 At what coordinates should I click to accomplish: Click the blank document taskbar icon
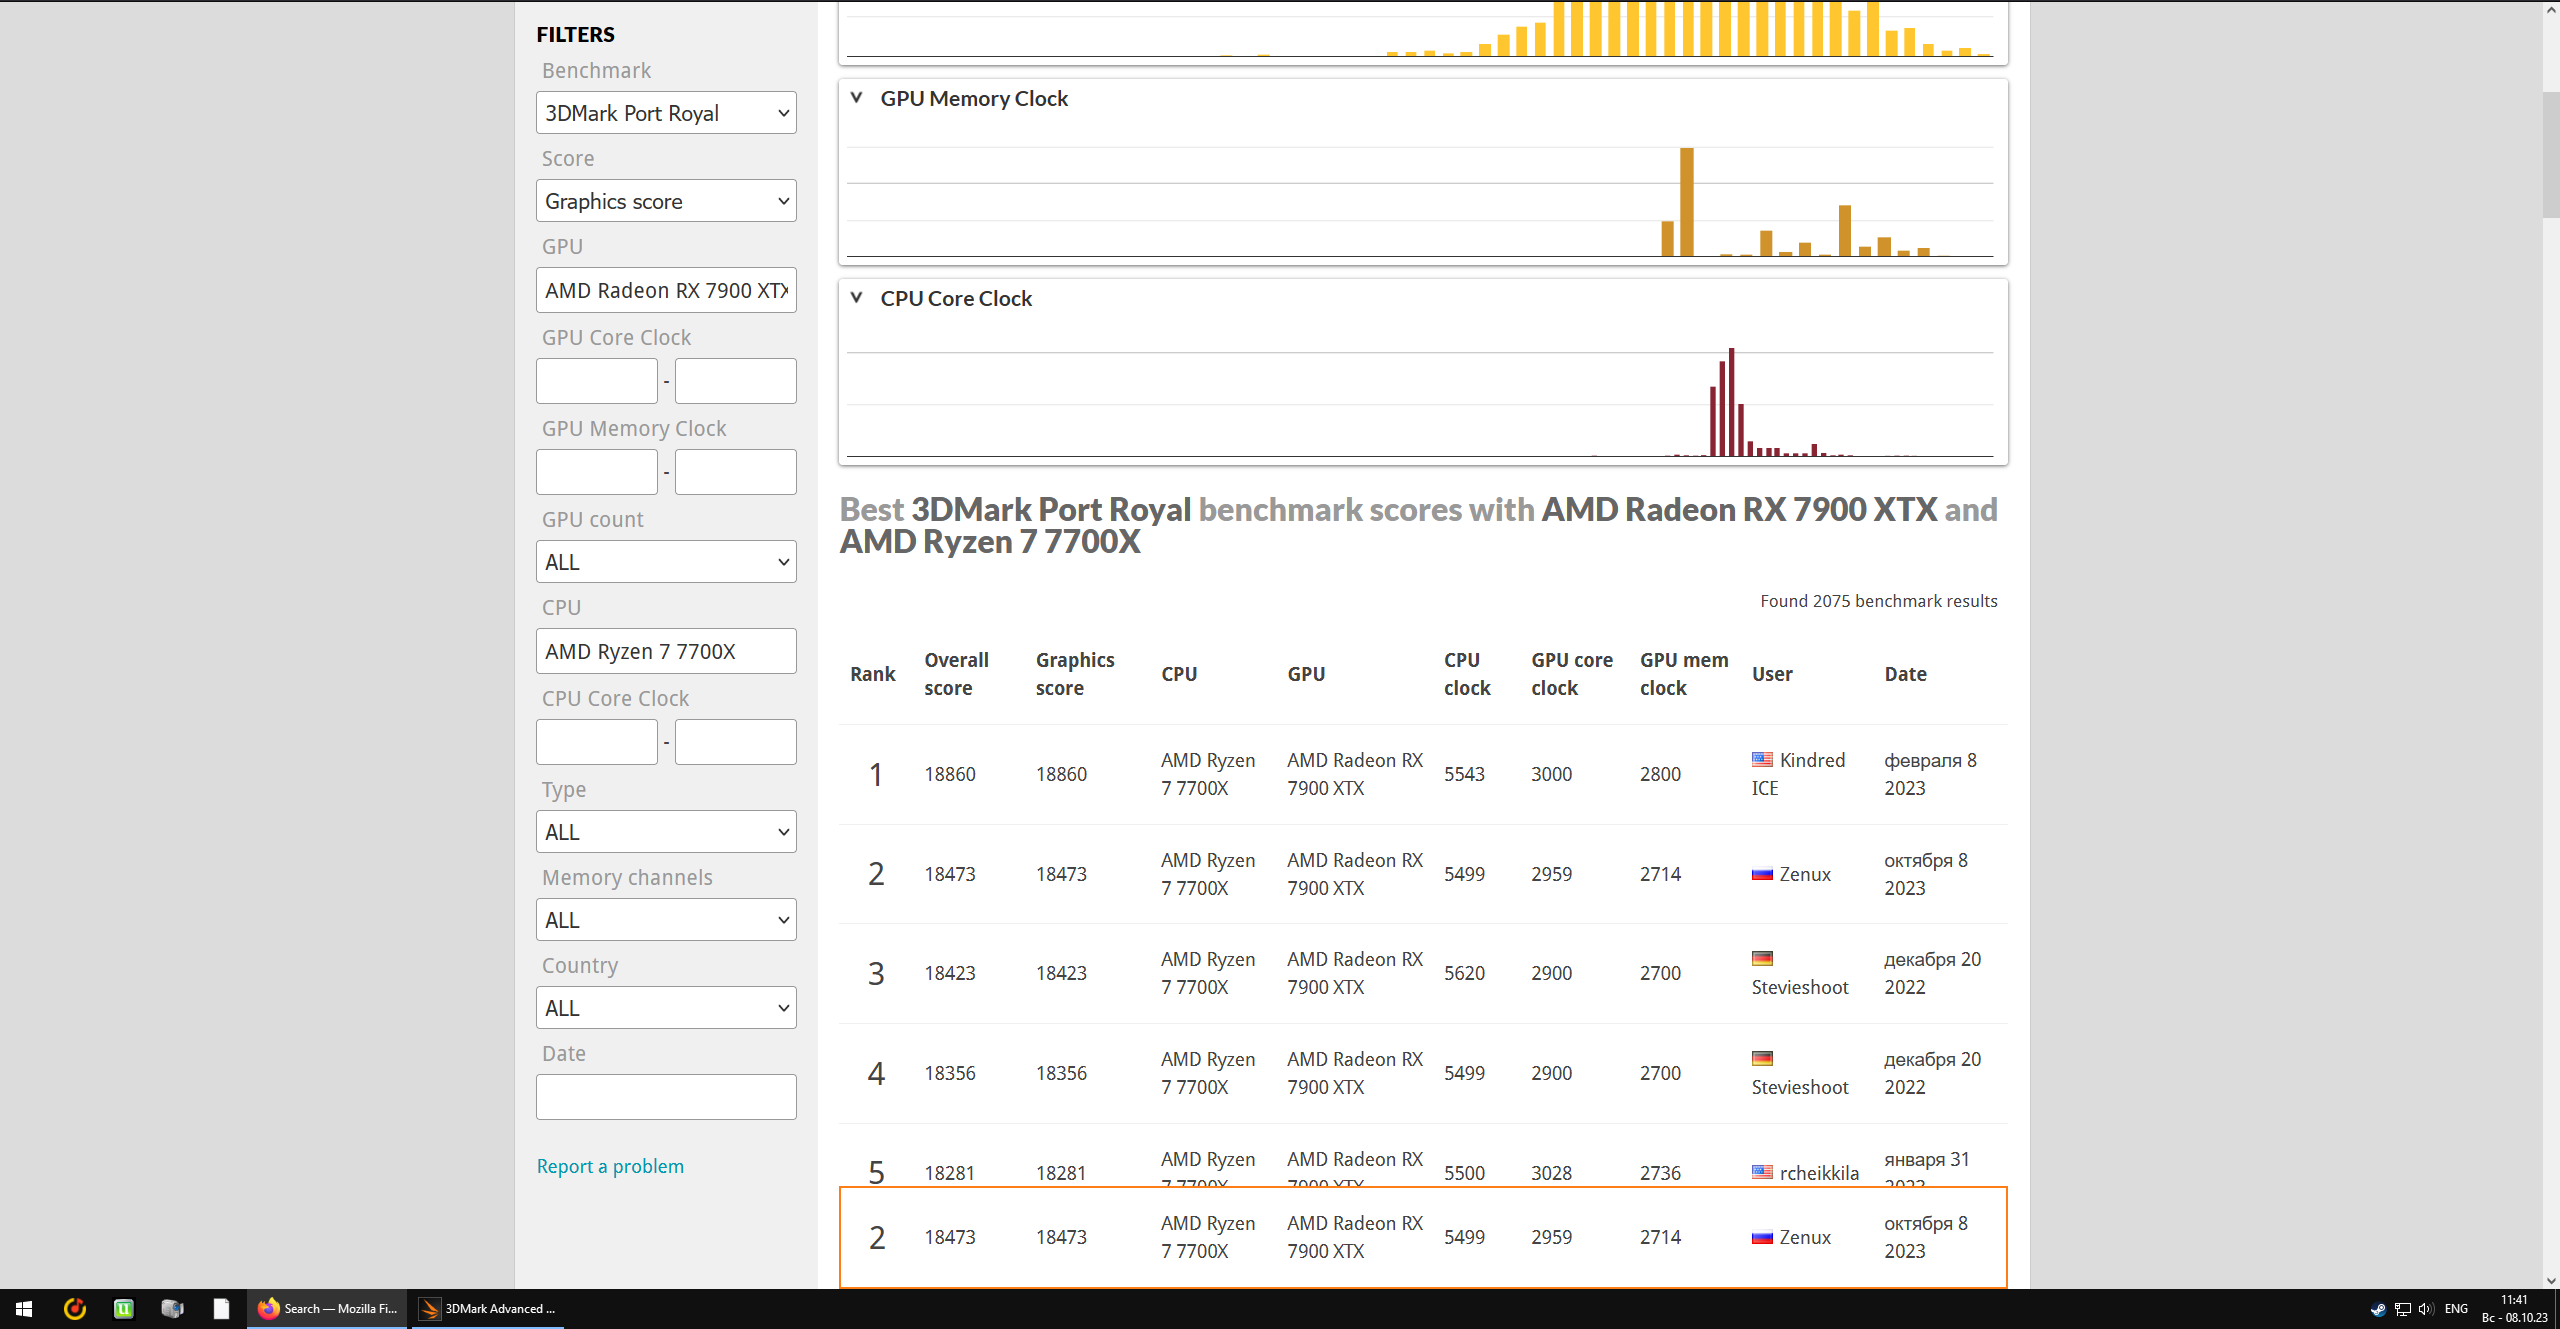pyautogui.click(x=221, y=1309)
